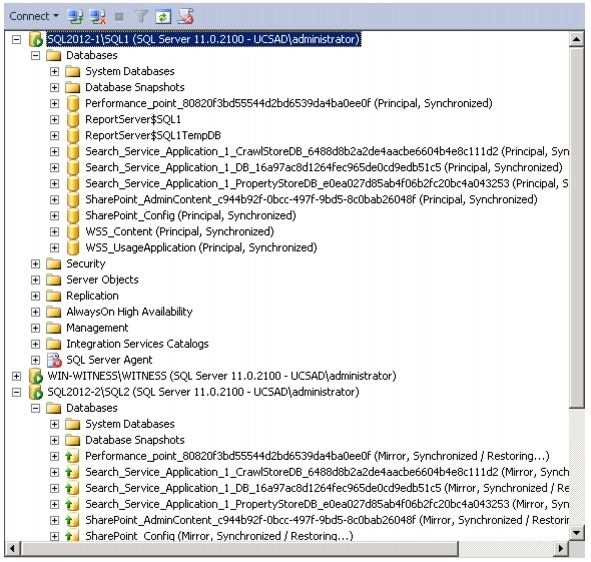
Task: Click the WSS_Content database cylinder icon
Action: click(73, 232)
